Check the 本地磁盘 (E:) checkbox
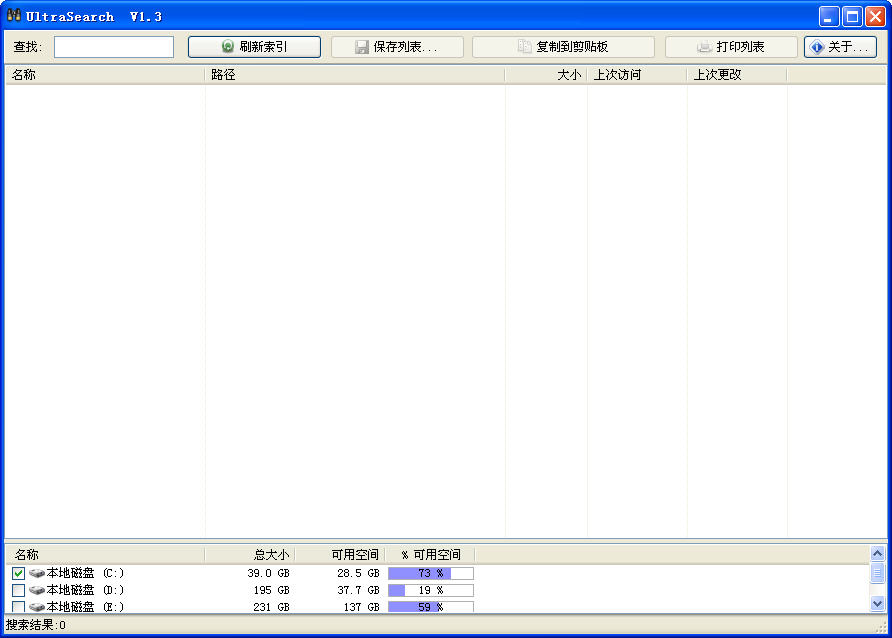Image resolution: width=892 pixels, height=638 pixels. pos(18,607)
